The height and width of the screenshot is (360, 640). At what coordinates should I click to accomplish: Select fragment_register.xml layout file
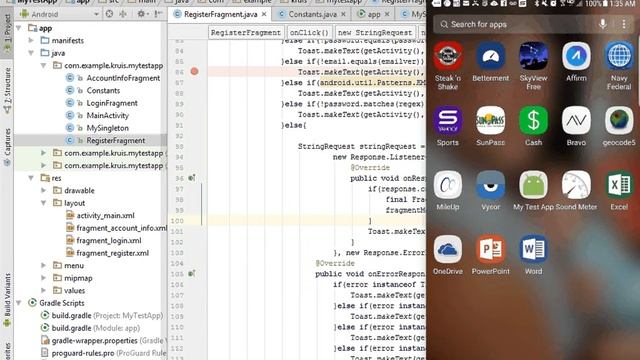click(x=113, y=253)
